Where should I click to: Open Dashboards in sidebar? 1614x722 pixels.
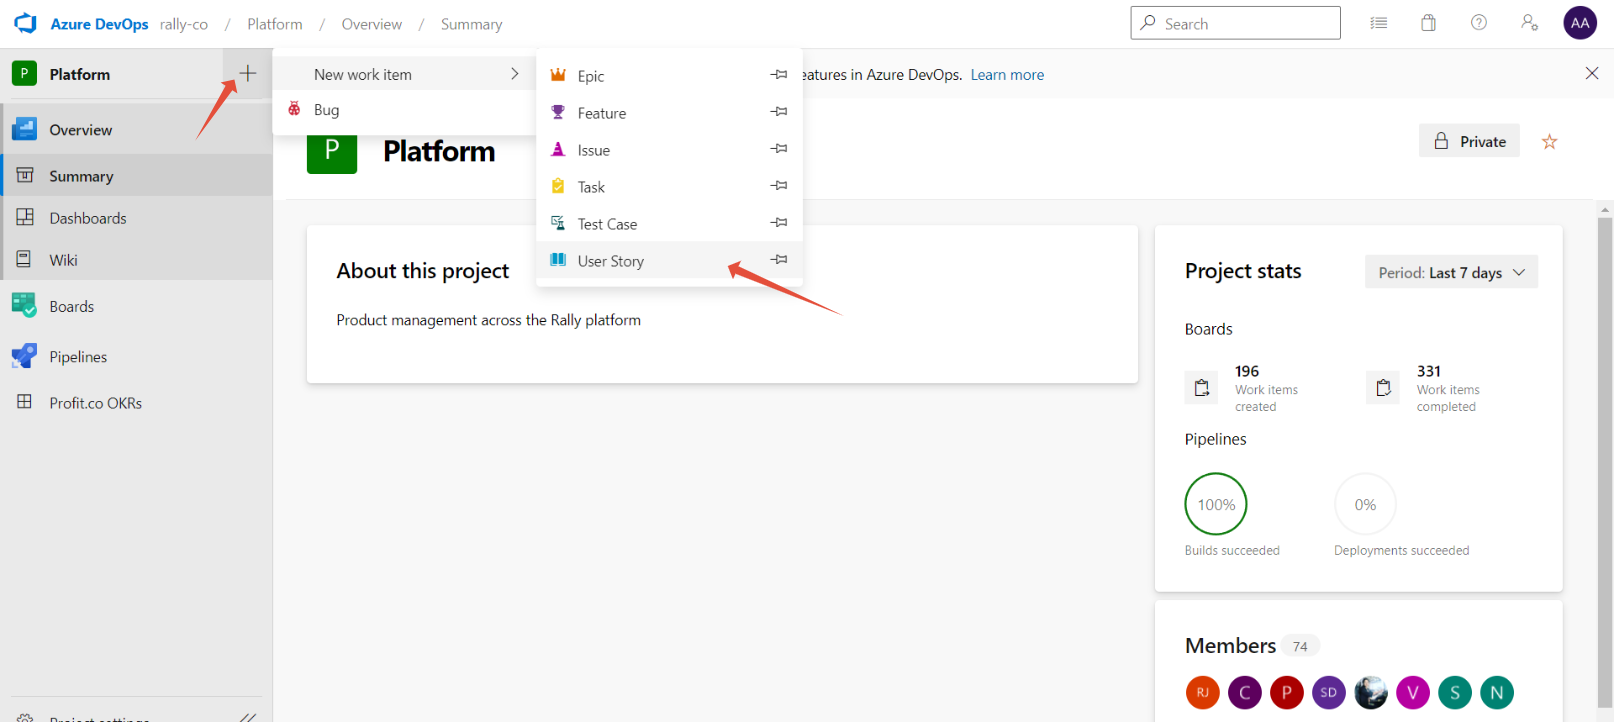pos(136,217)
